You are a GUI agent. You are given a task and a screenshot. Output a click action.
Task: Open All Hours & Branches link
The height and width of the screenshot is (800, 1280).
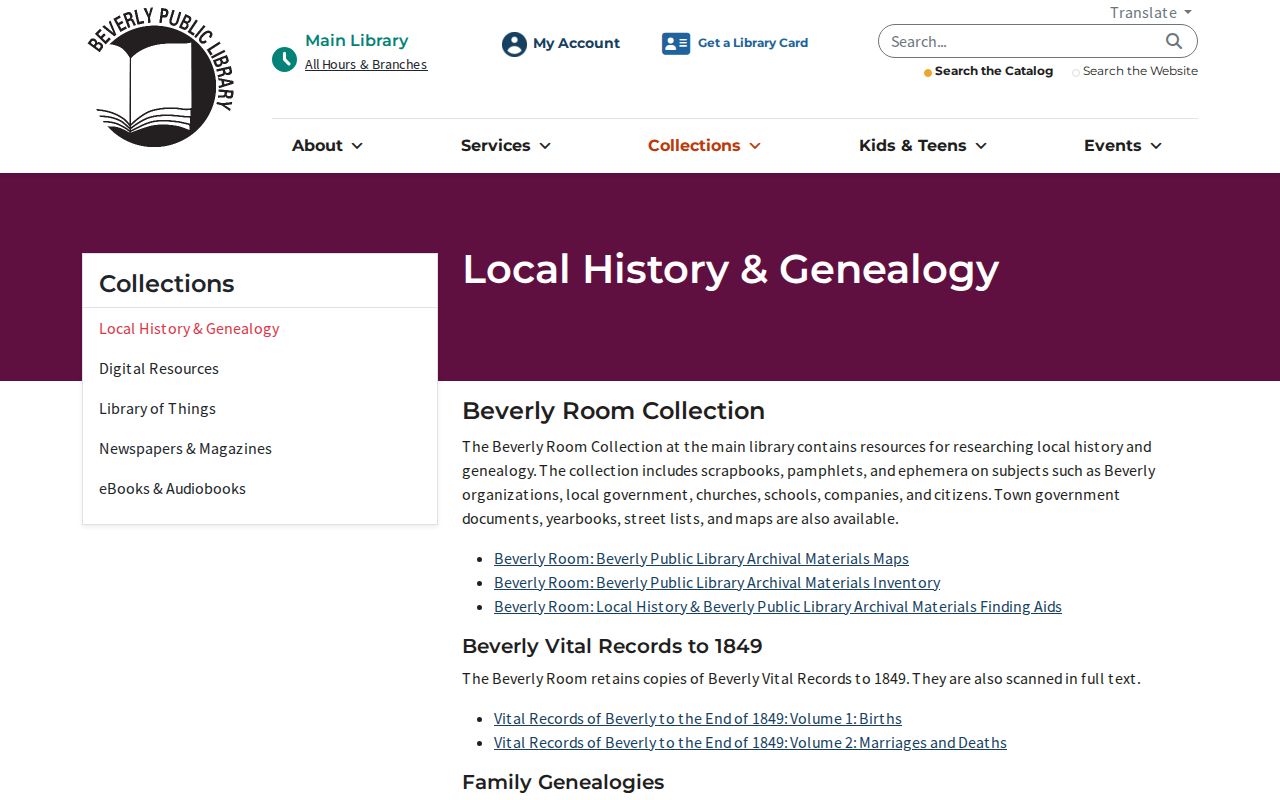(366, 64)
